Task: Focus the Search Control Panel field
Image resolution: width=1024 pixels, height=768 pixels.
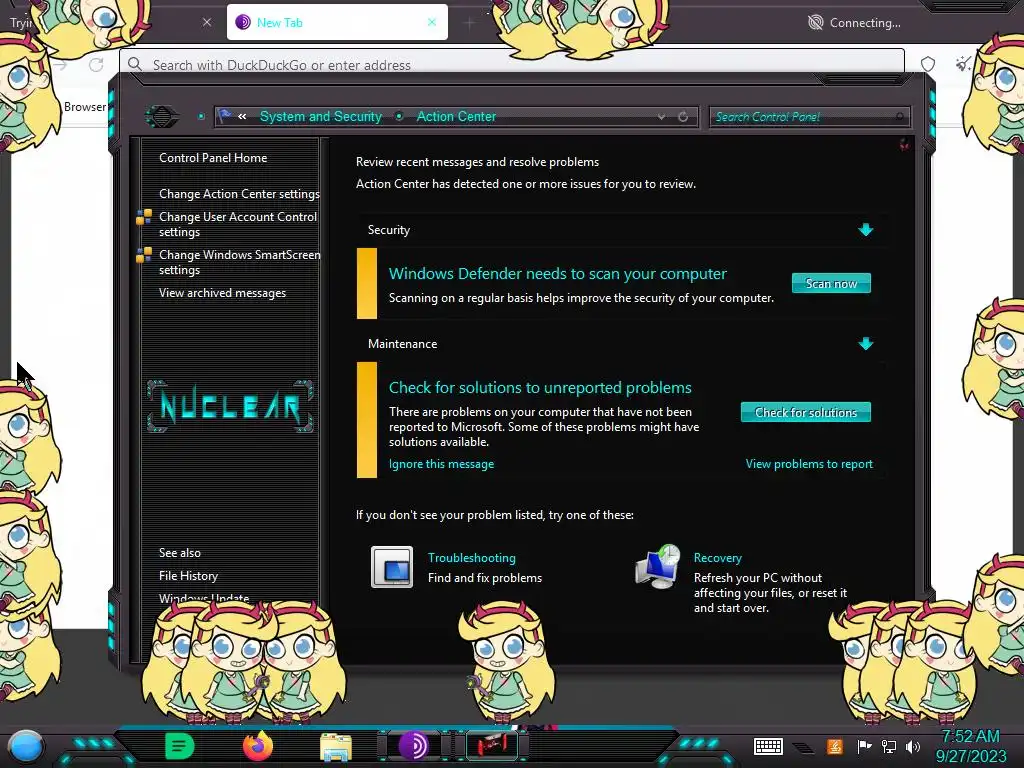Action: [x=808, y=117]
